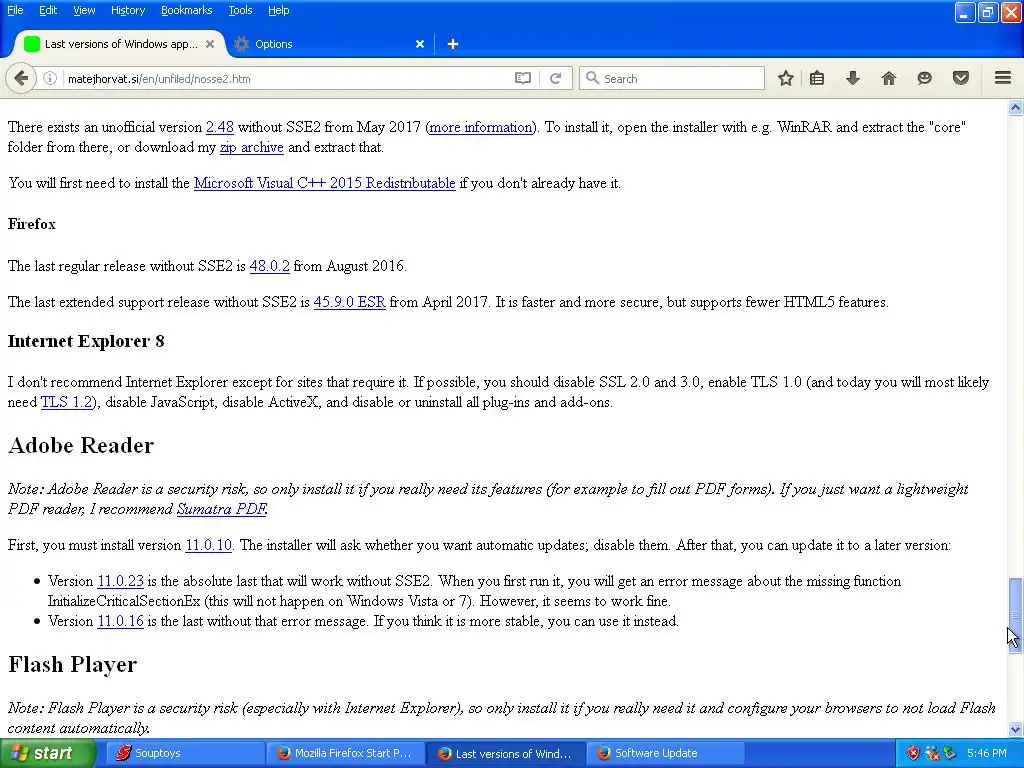
Task: Click the 'Adobe Reader' heading
Action: [x=81, y=445]
